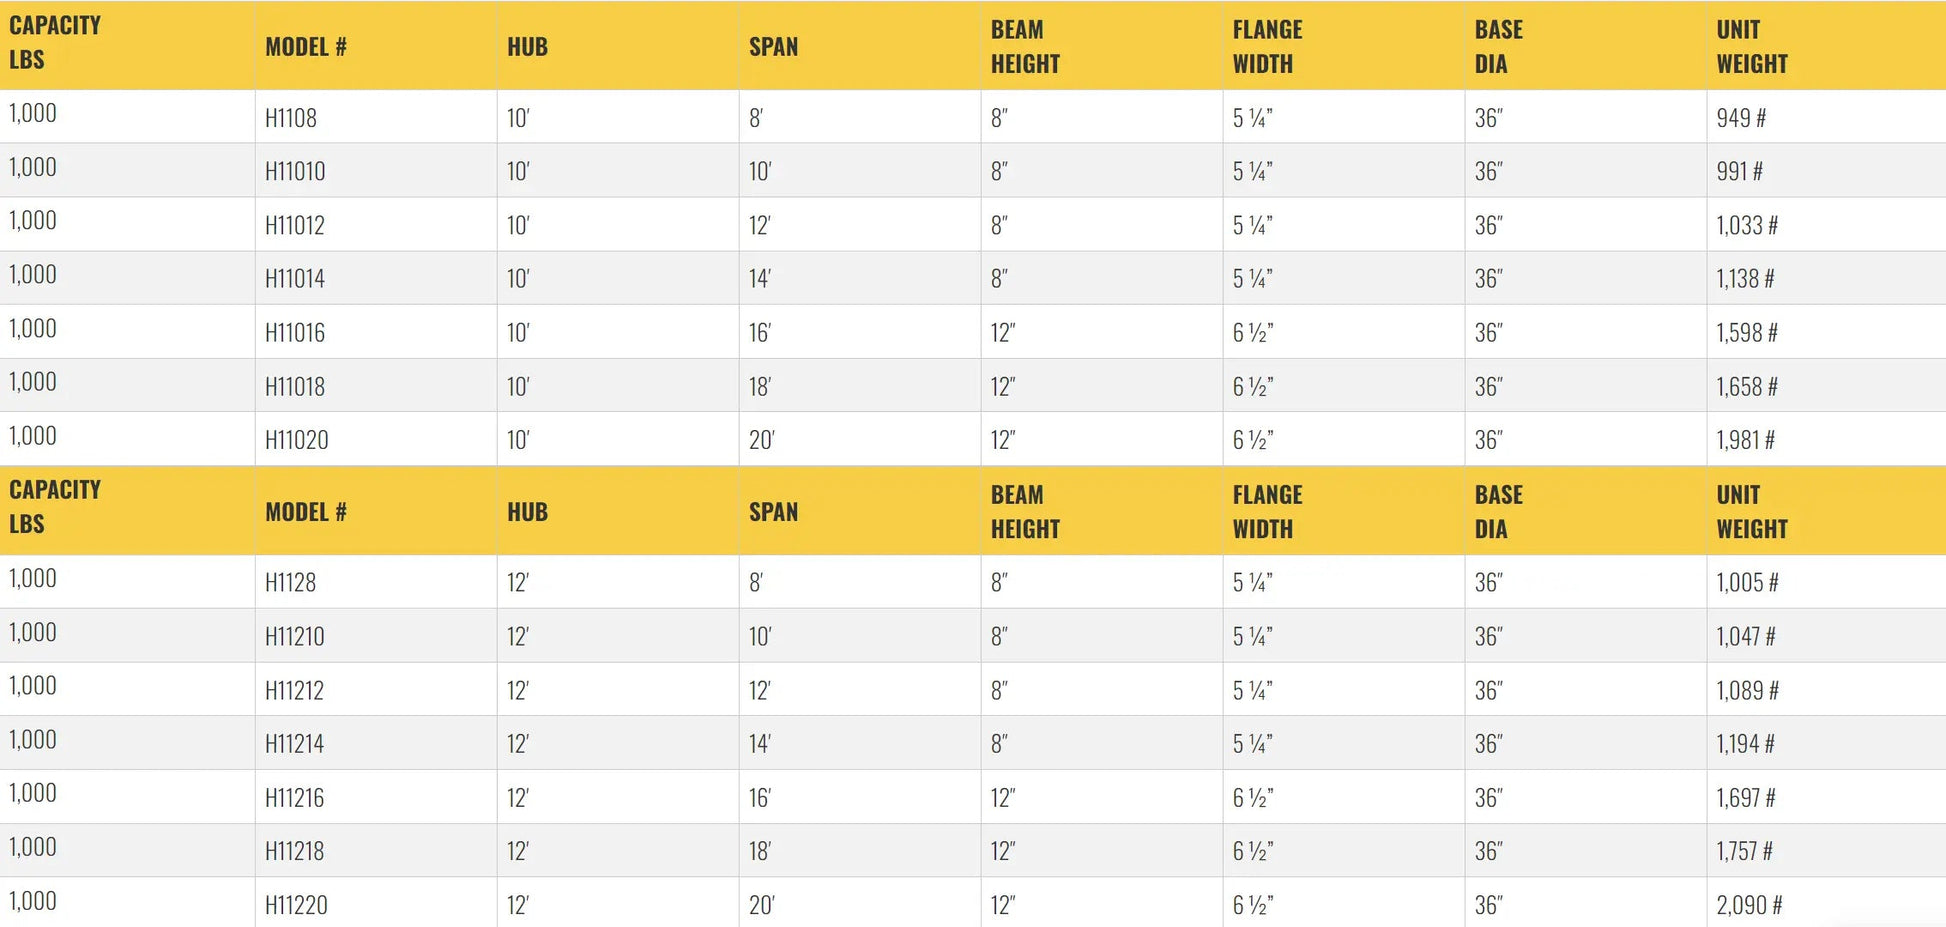The image size is (1946, 927).
Task: Select the H1128 model cell
Action: tap(291, 582)
